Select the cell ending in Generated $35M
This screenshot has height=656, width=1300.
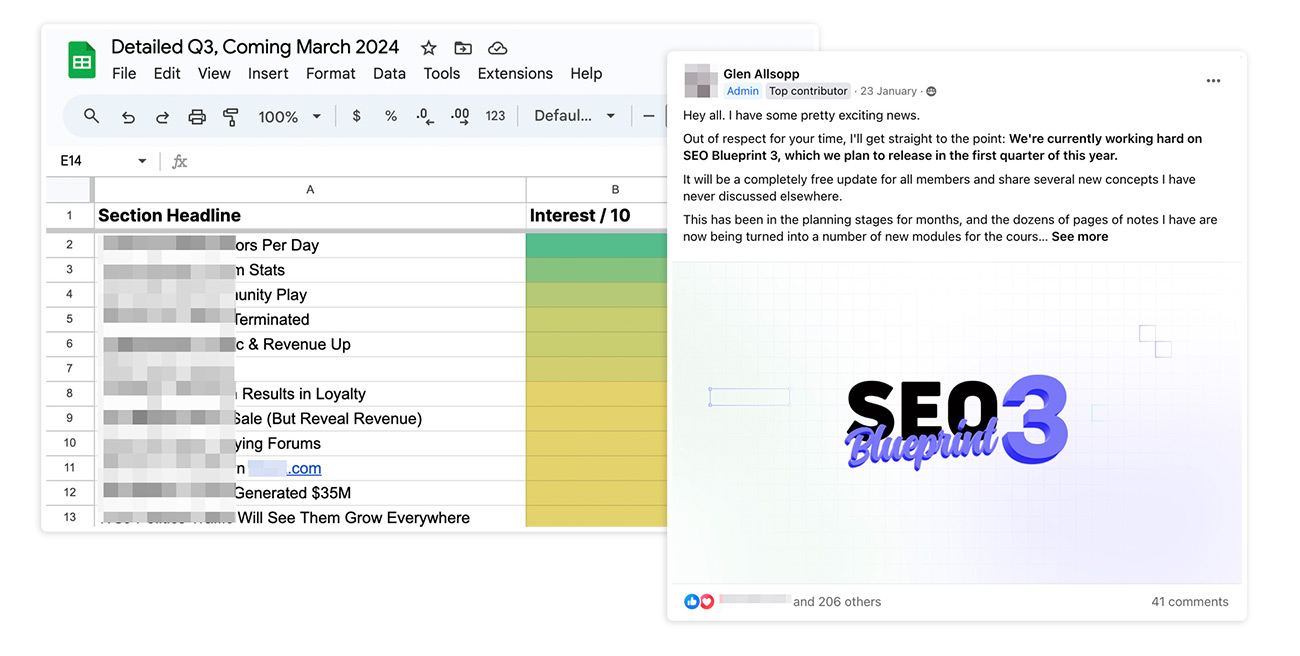310,493
